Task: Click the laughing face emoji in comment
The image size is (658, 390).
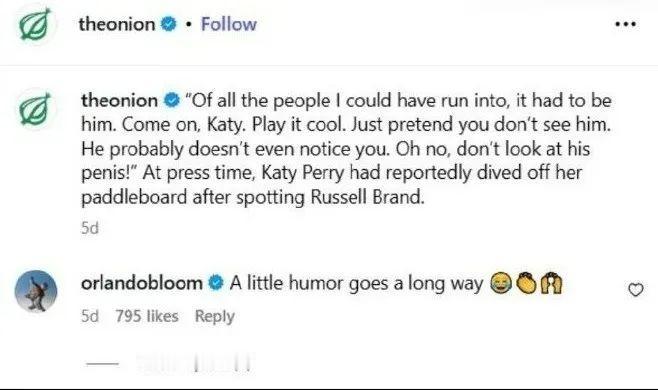Action: (501, 283)
